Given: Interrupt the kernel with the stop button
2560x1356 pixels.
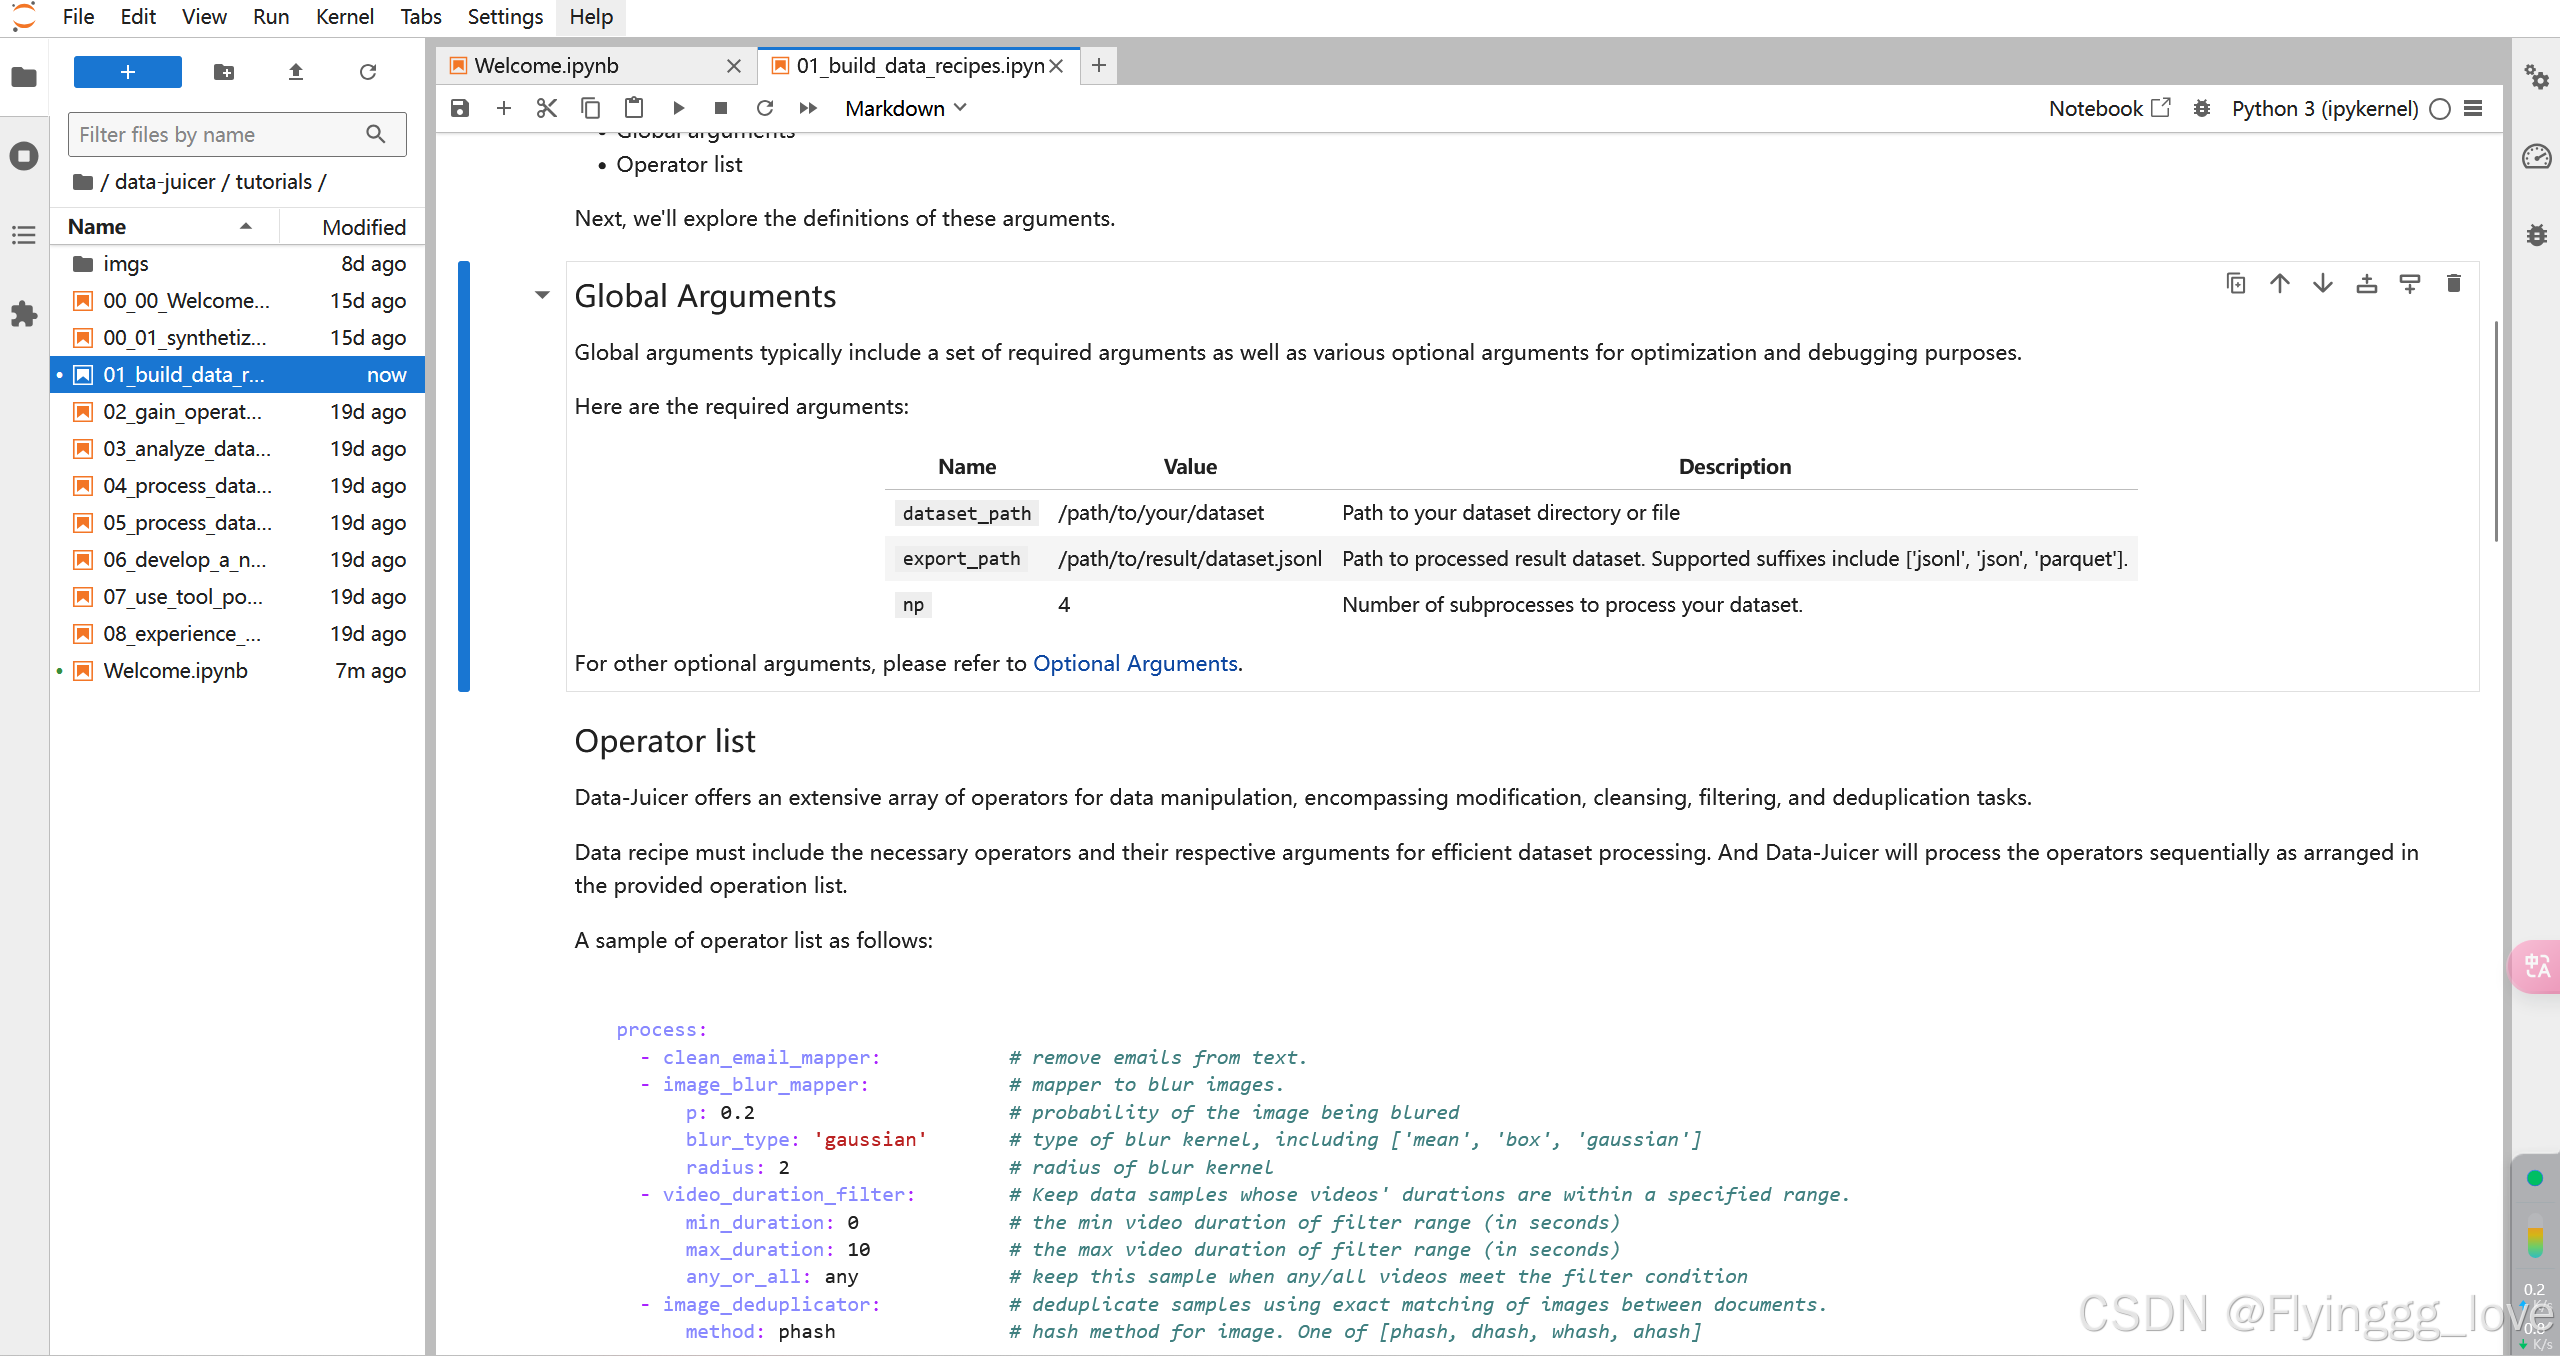Looking at the screenshot, I should click(x=721, y=108).
